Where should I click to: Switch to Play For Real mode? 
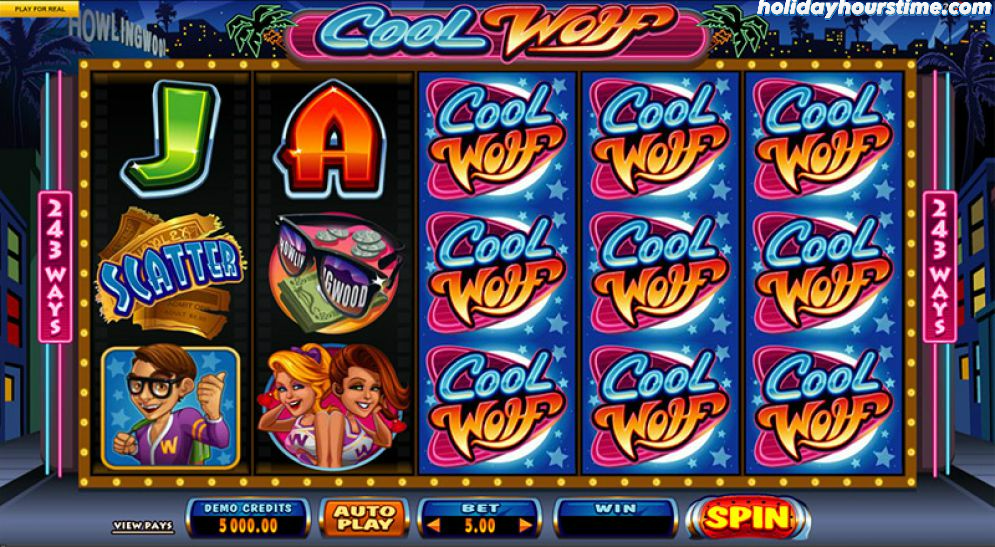pyautogui.click(x=39, y=8)
